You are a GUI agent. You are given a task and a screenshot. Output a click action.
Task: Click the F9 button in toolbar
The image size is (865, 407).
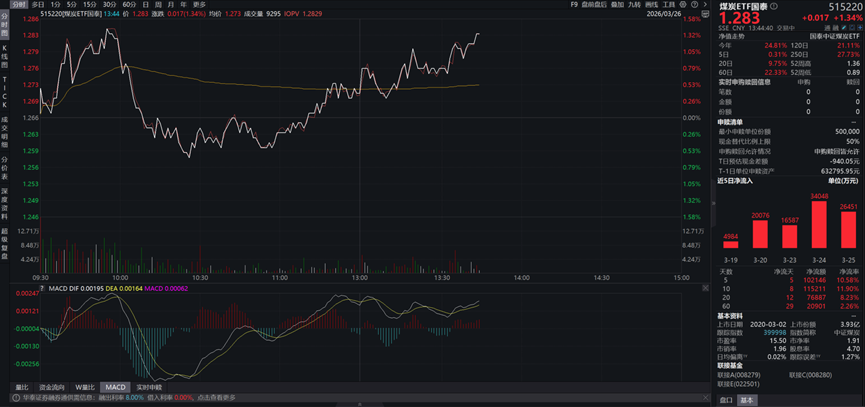[x=574, y=5]
